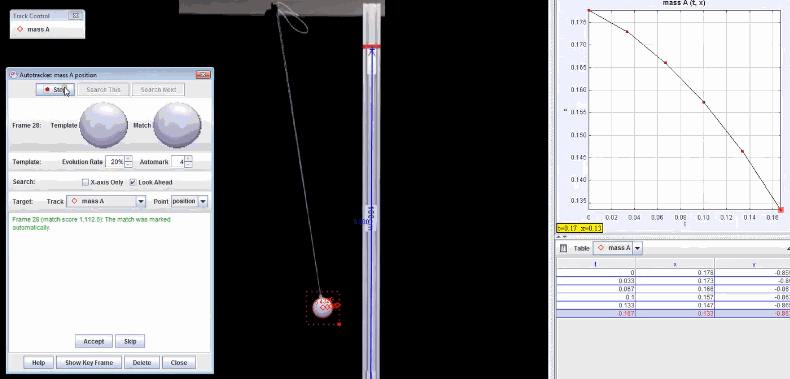
Task: Click the first data point at top of plot
Action: point(589,10)
